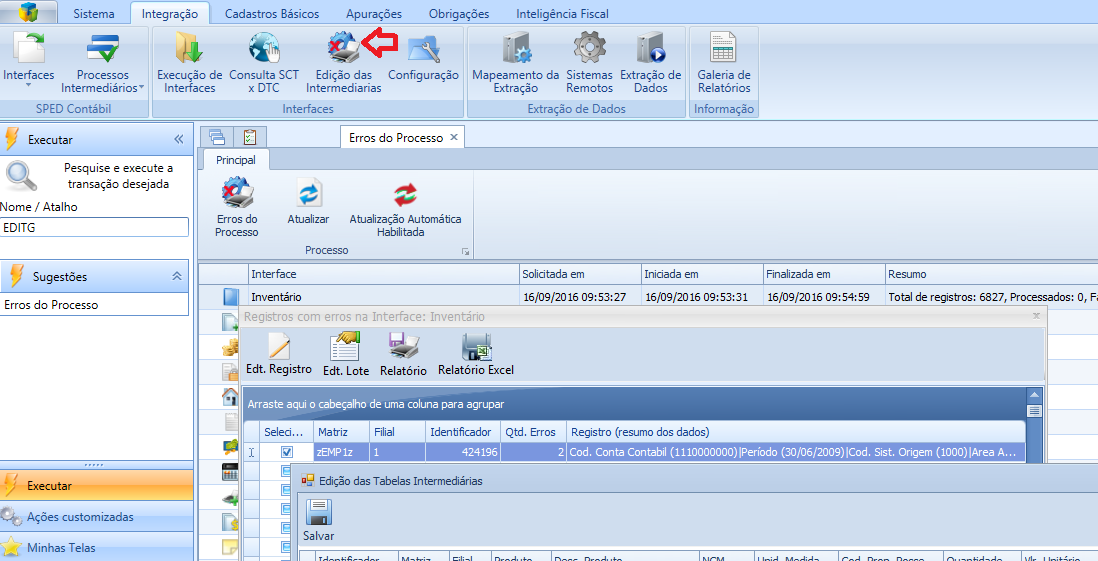
Task: Toggle Atualização Automática Habilitada
Action: [405, 207]
